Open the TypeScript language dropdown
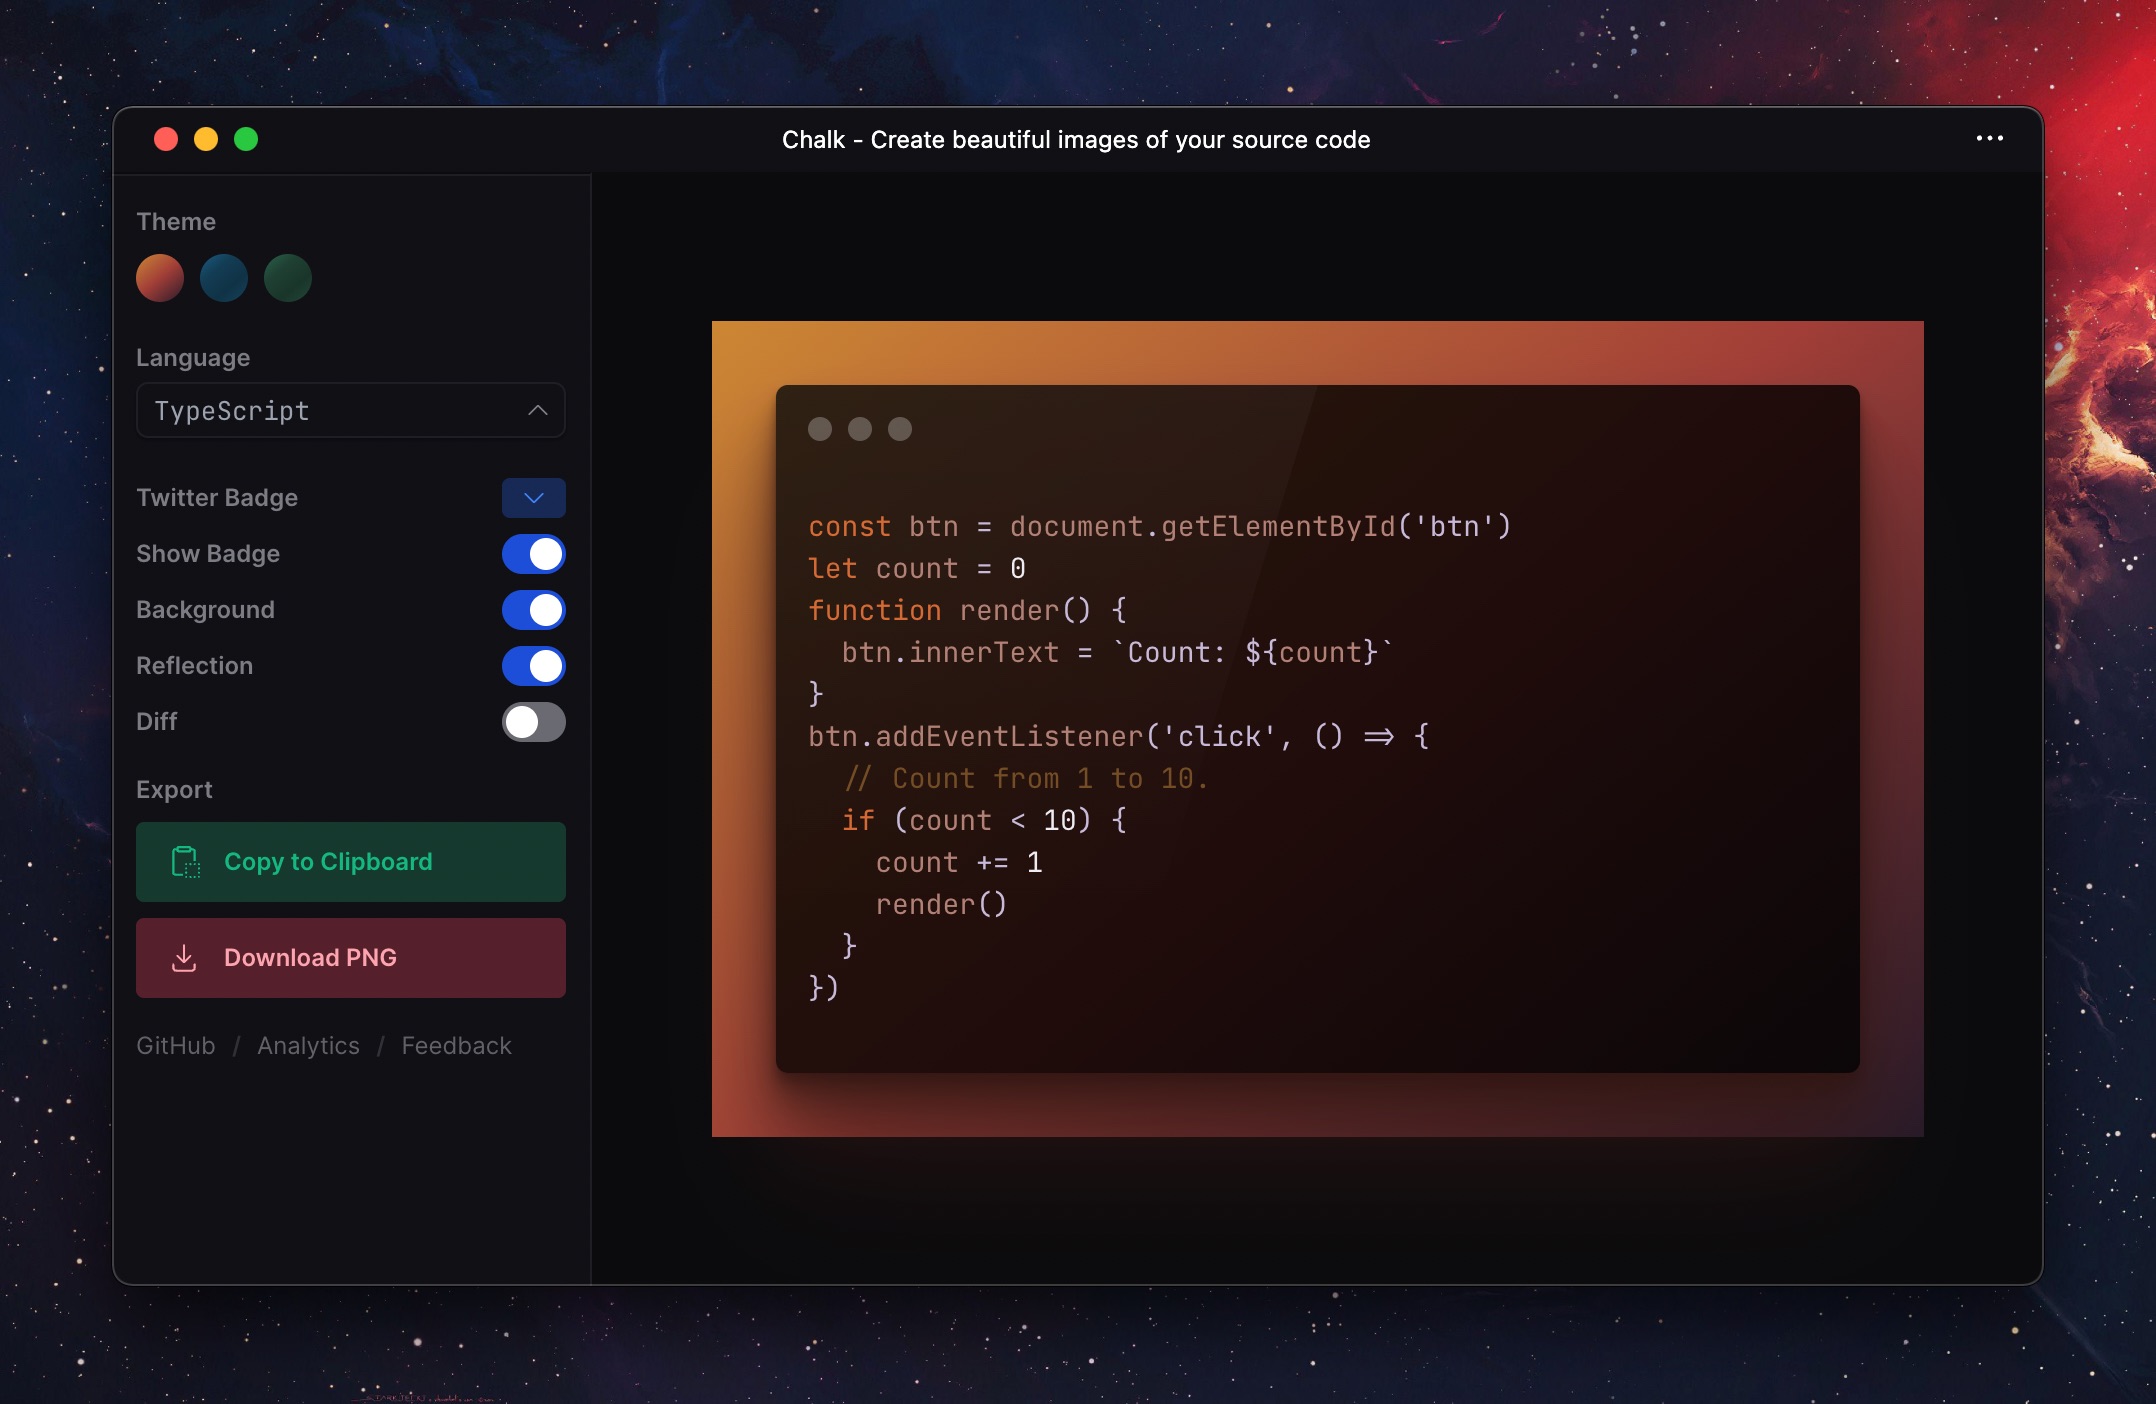Screen dimensions: 2156x1404 tap(350, 411)
